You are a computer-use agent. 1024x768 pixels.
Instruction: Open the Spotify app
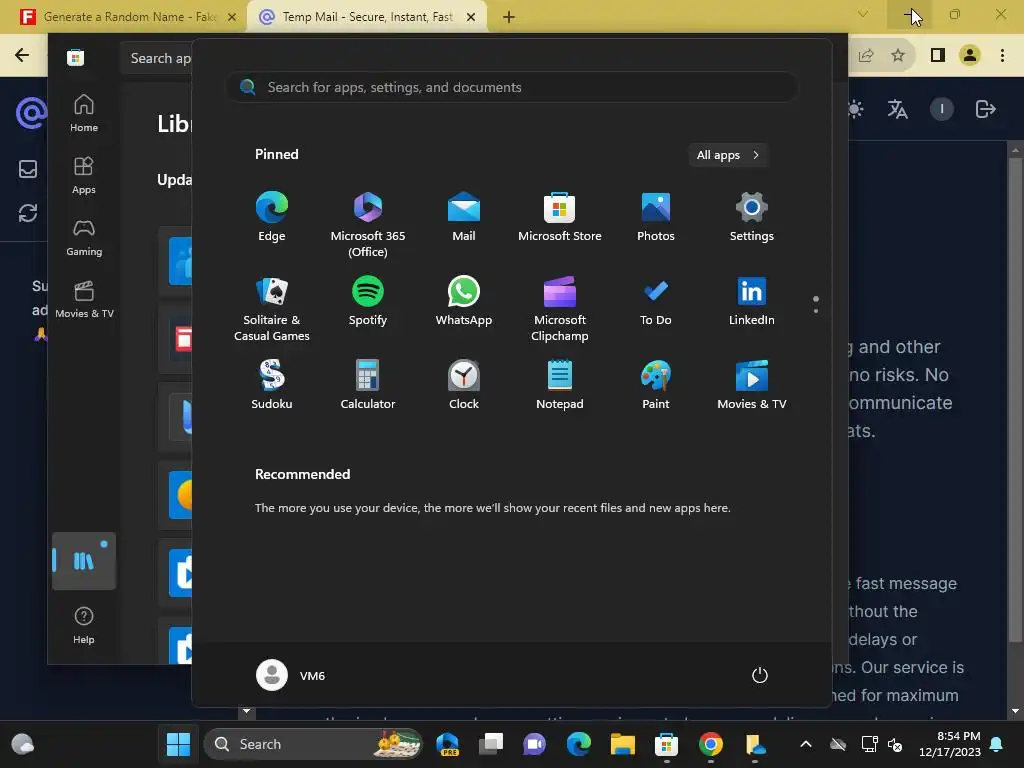(368, 301)
